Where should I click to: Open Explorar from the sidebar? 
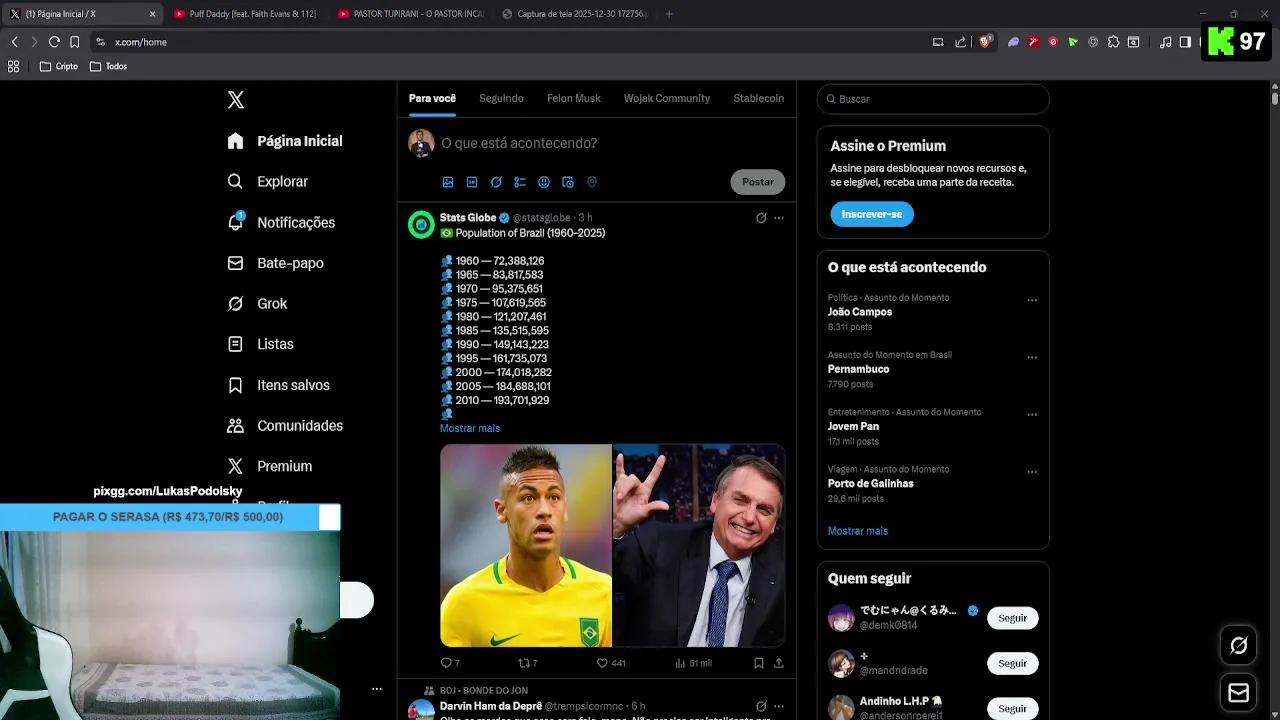point(267,182)
